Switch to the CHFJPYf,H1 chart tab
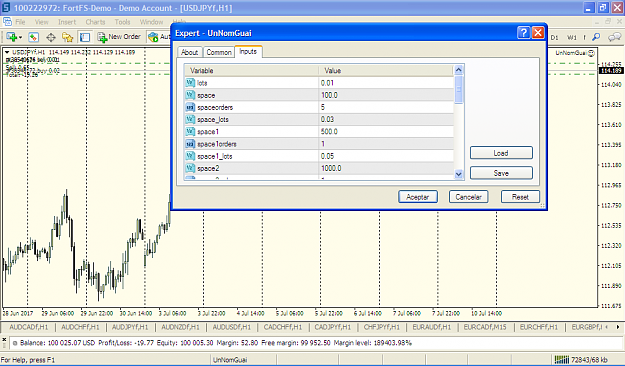Viewport: 625px width, 366px height. click(382, 327)
